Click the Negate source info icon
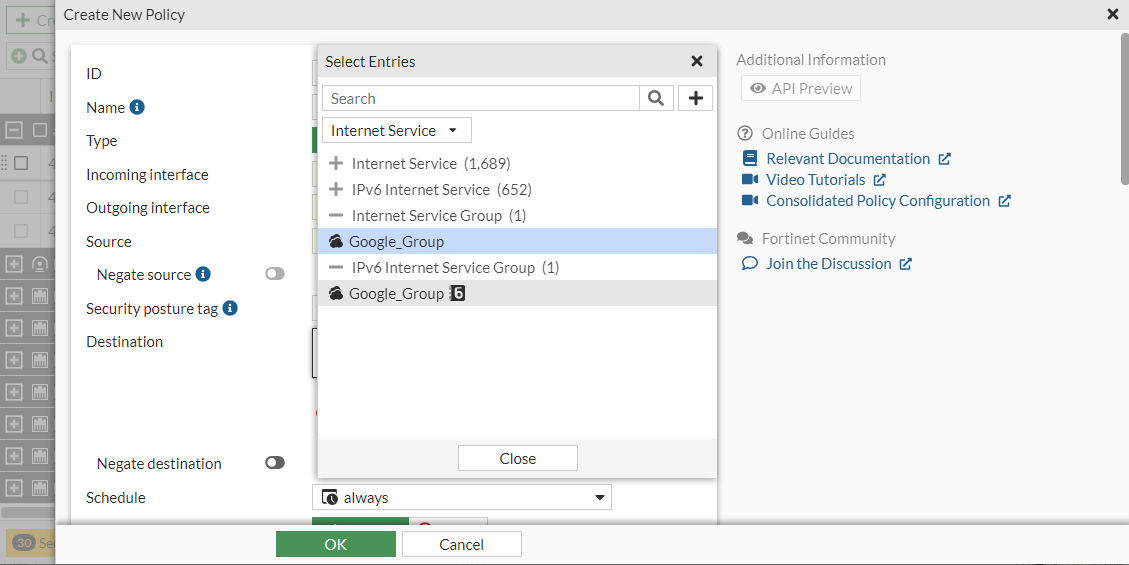This screenshot has width=1129, height=565. pos(203,274)
